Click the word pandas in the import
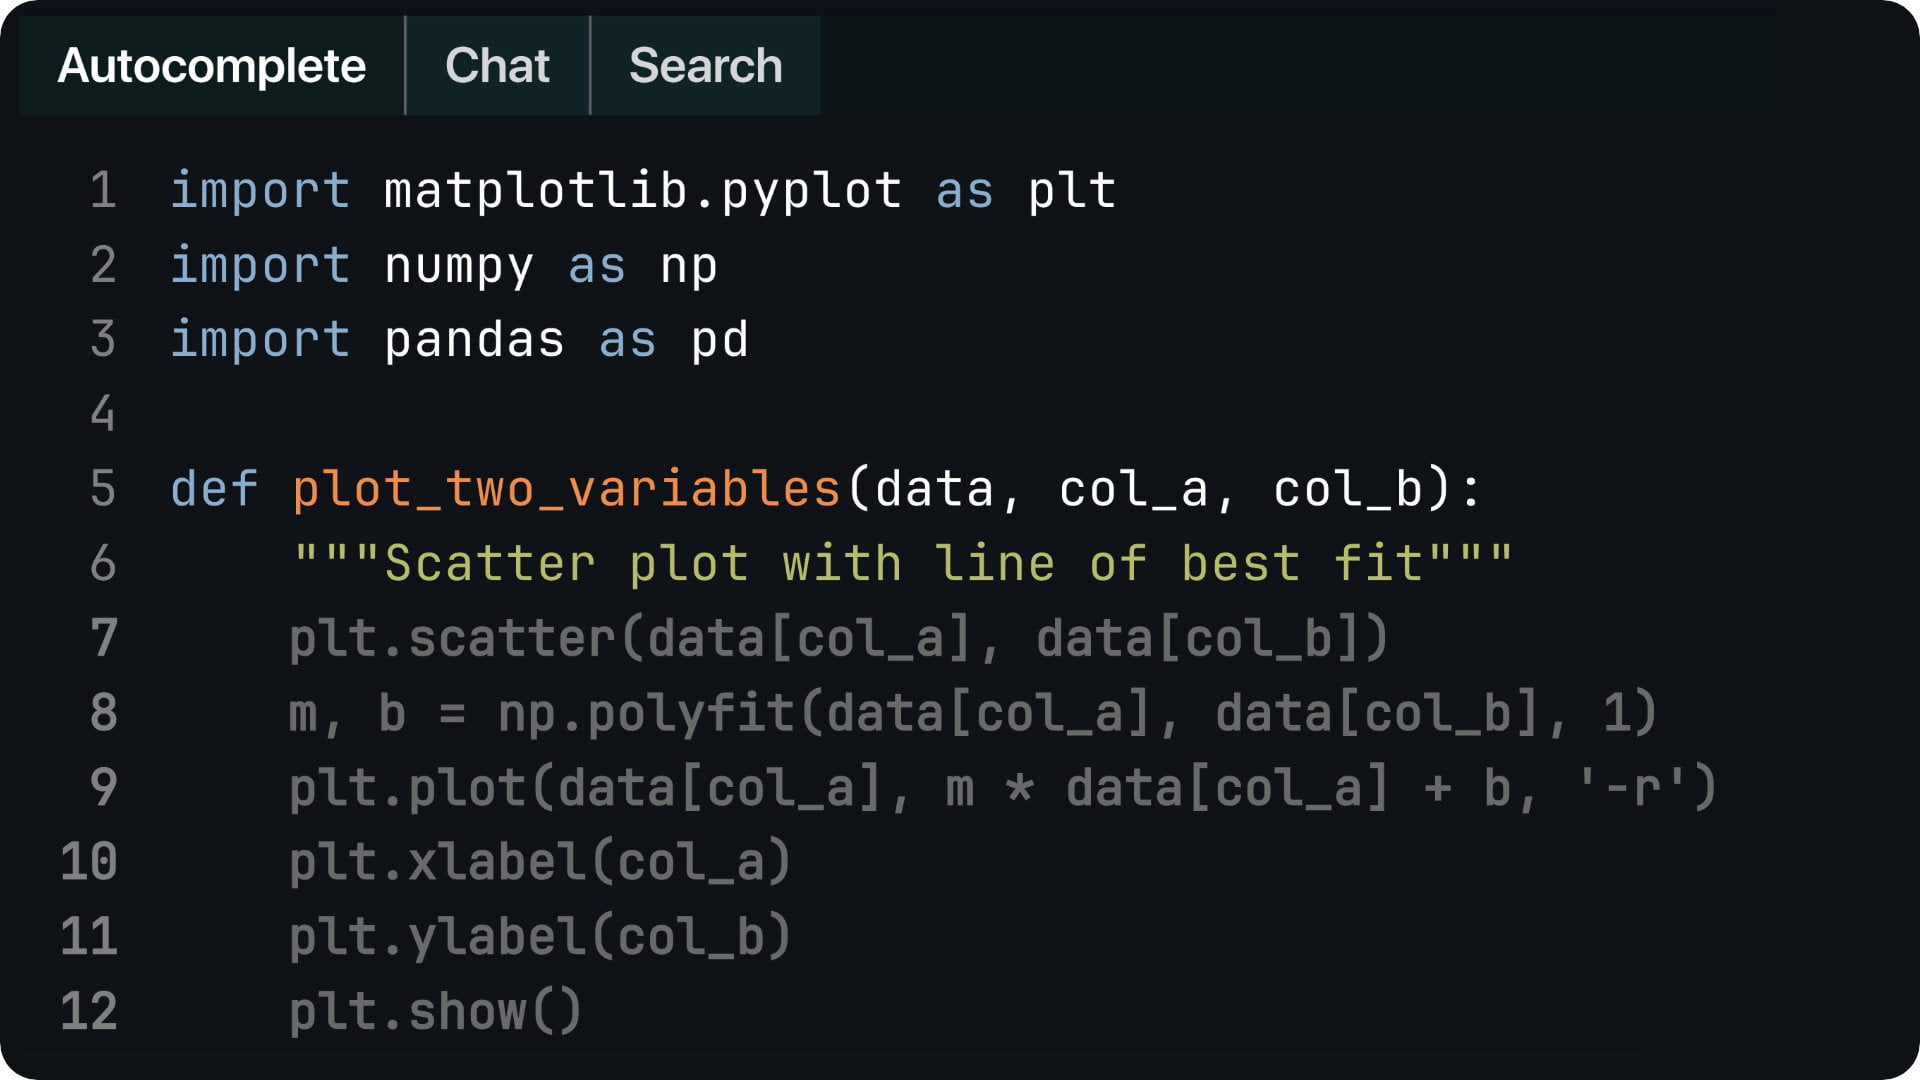 coord(474,340)
